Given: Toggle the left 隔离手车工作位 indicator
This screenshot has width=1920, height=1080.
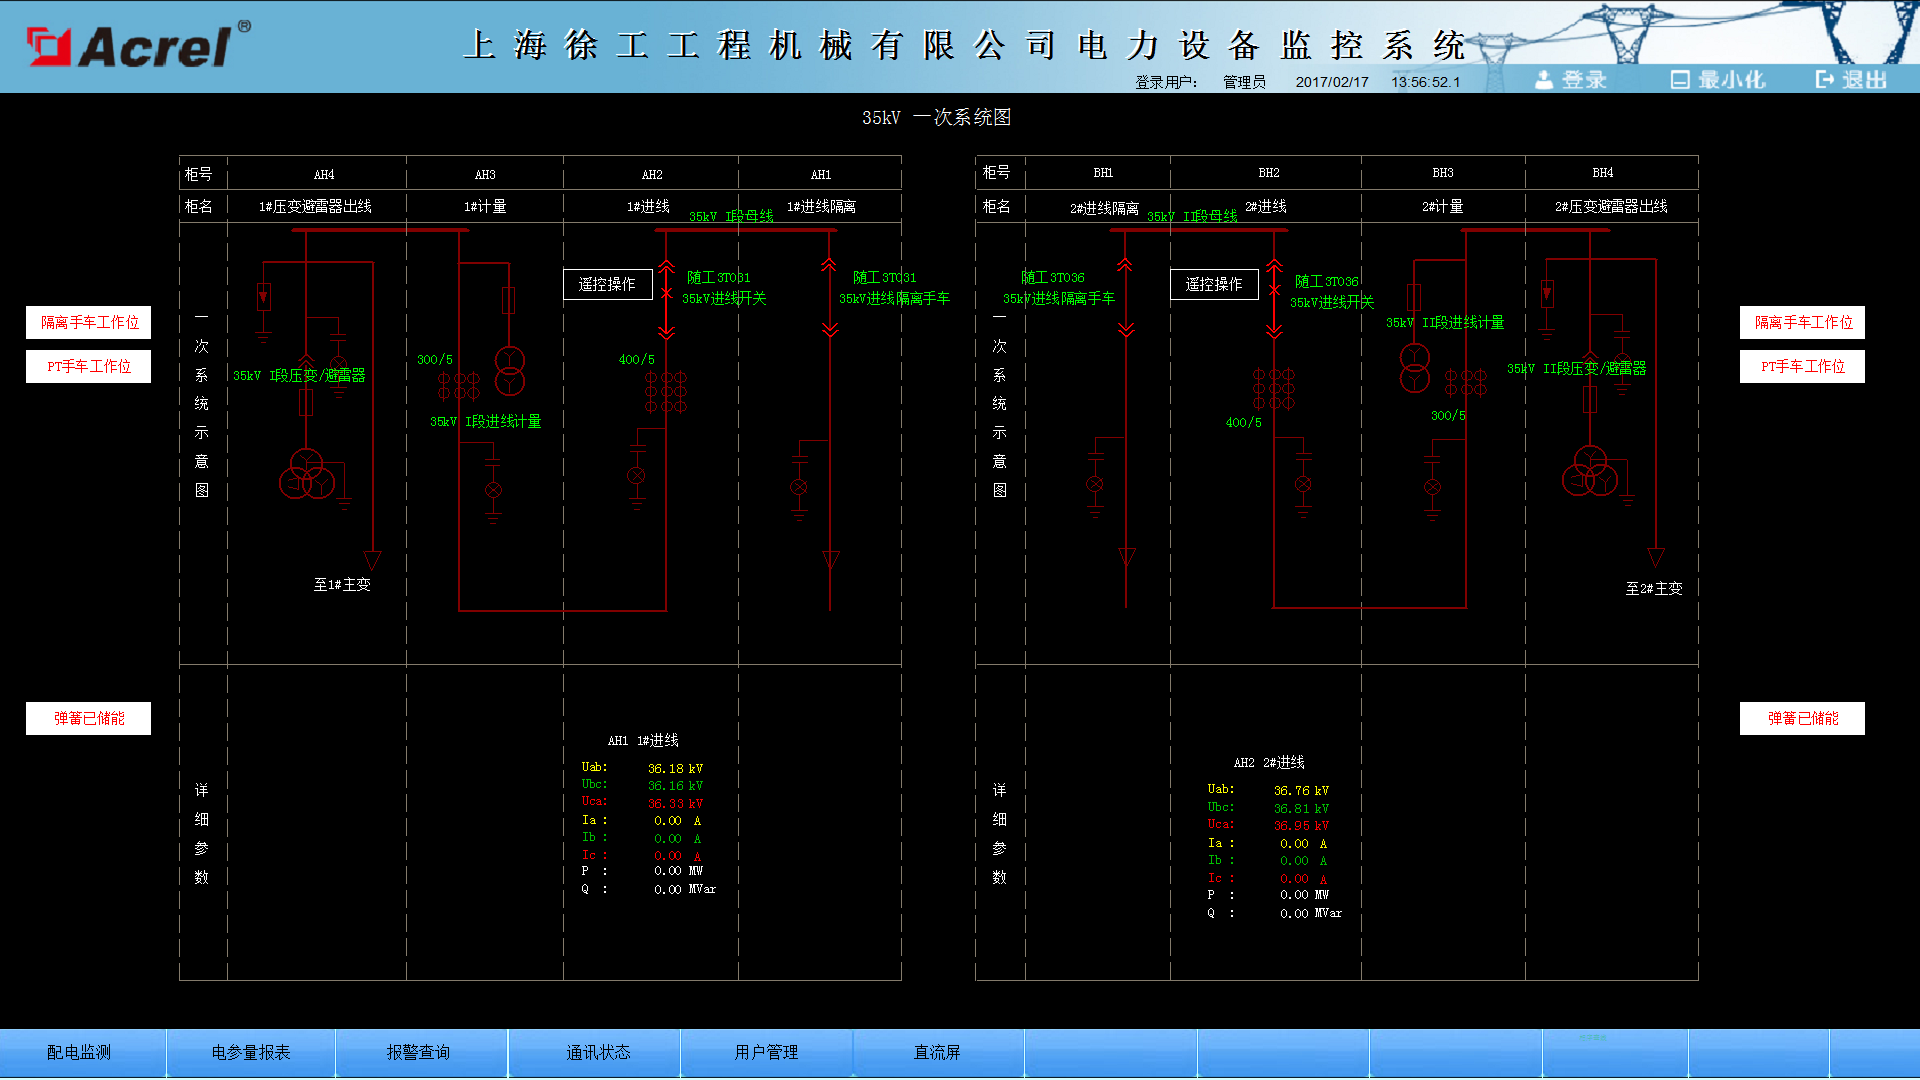Looking at the screenshot, I should [89, 322].
